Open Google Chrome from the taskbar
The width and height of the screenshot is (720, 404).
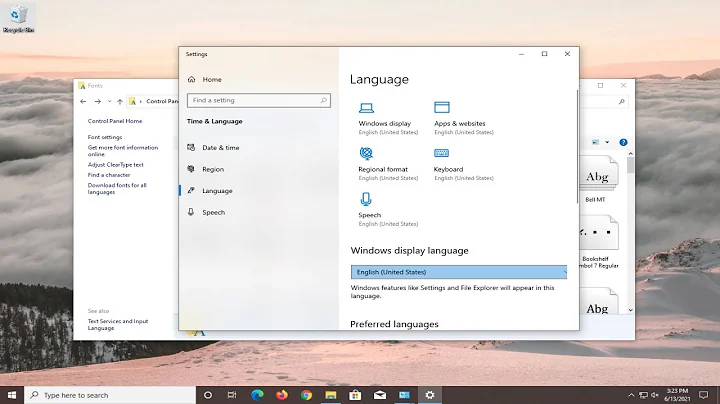pos(306,395)
